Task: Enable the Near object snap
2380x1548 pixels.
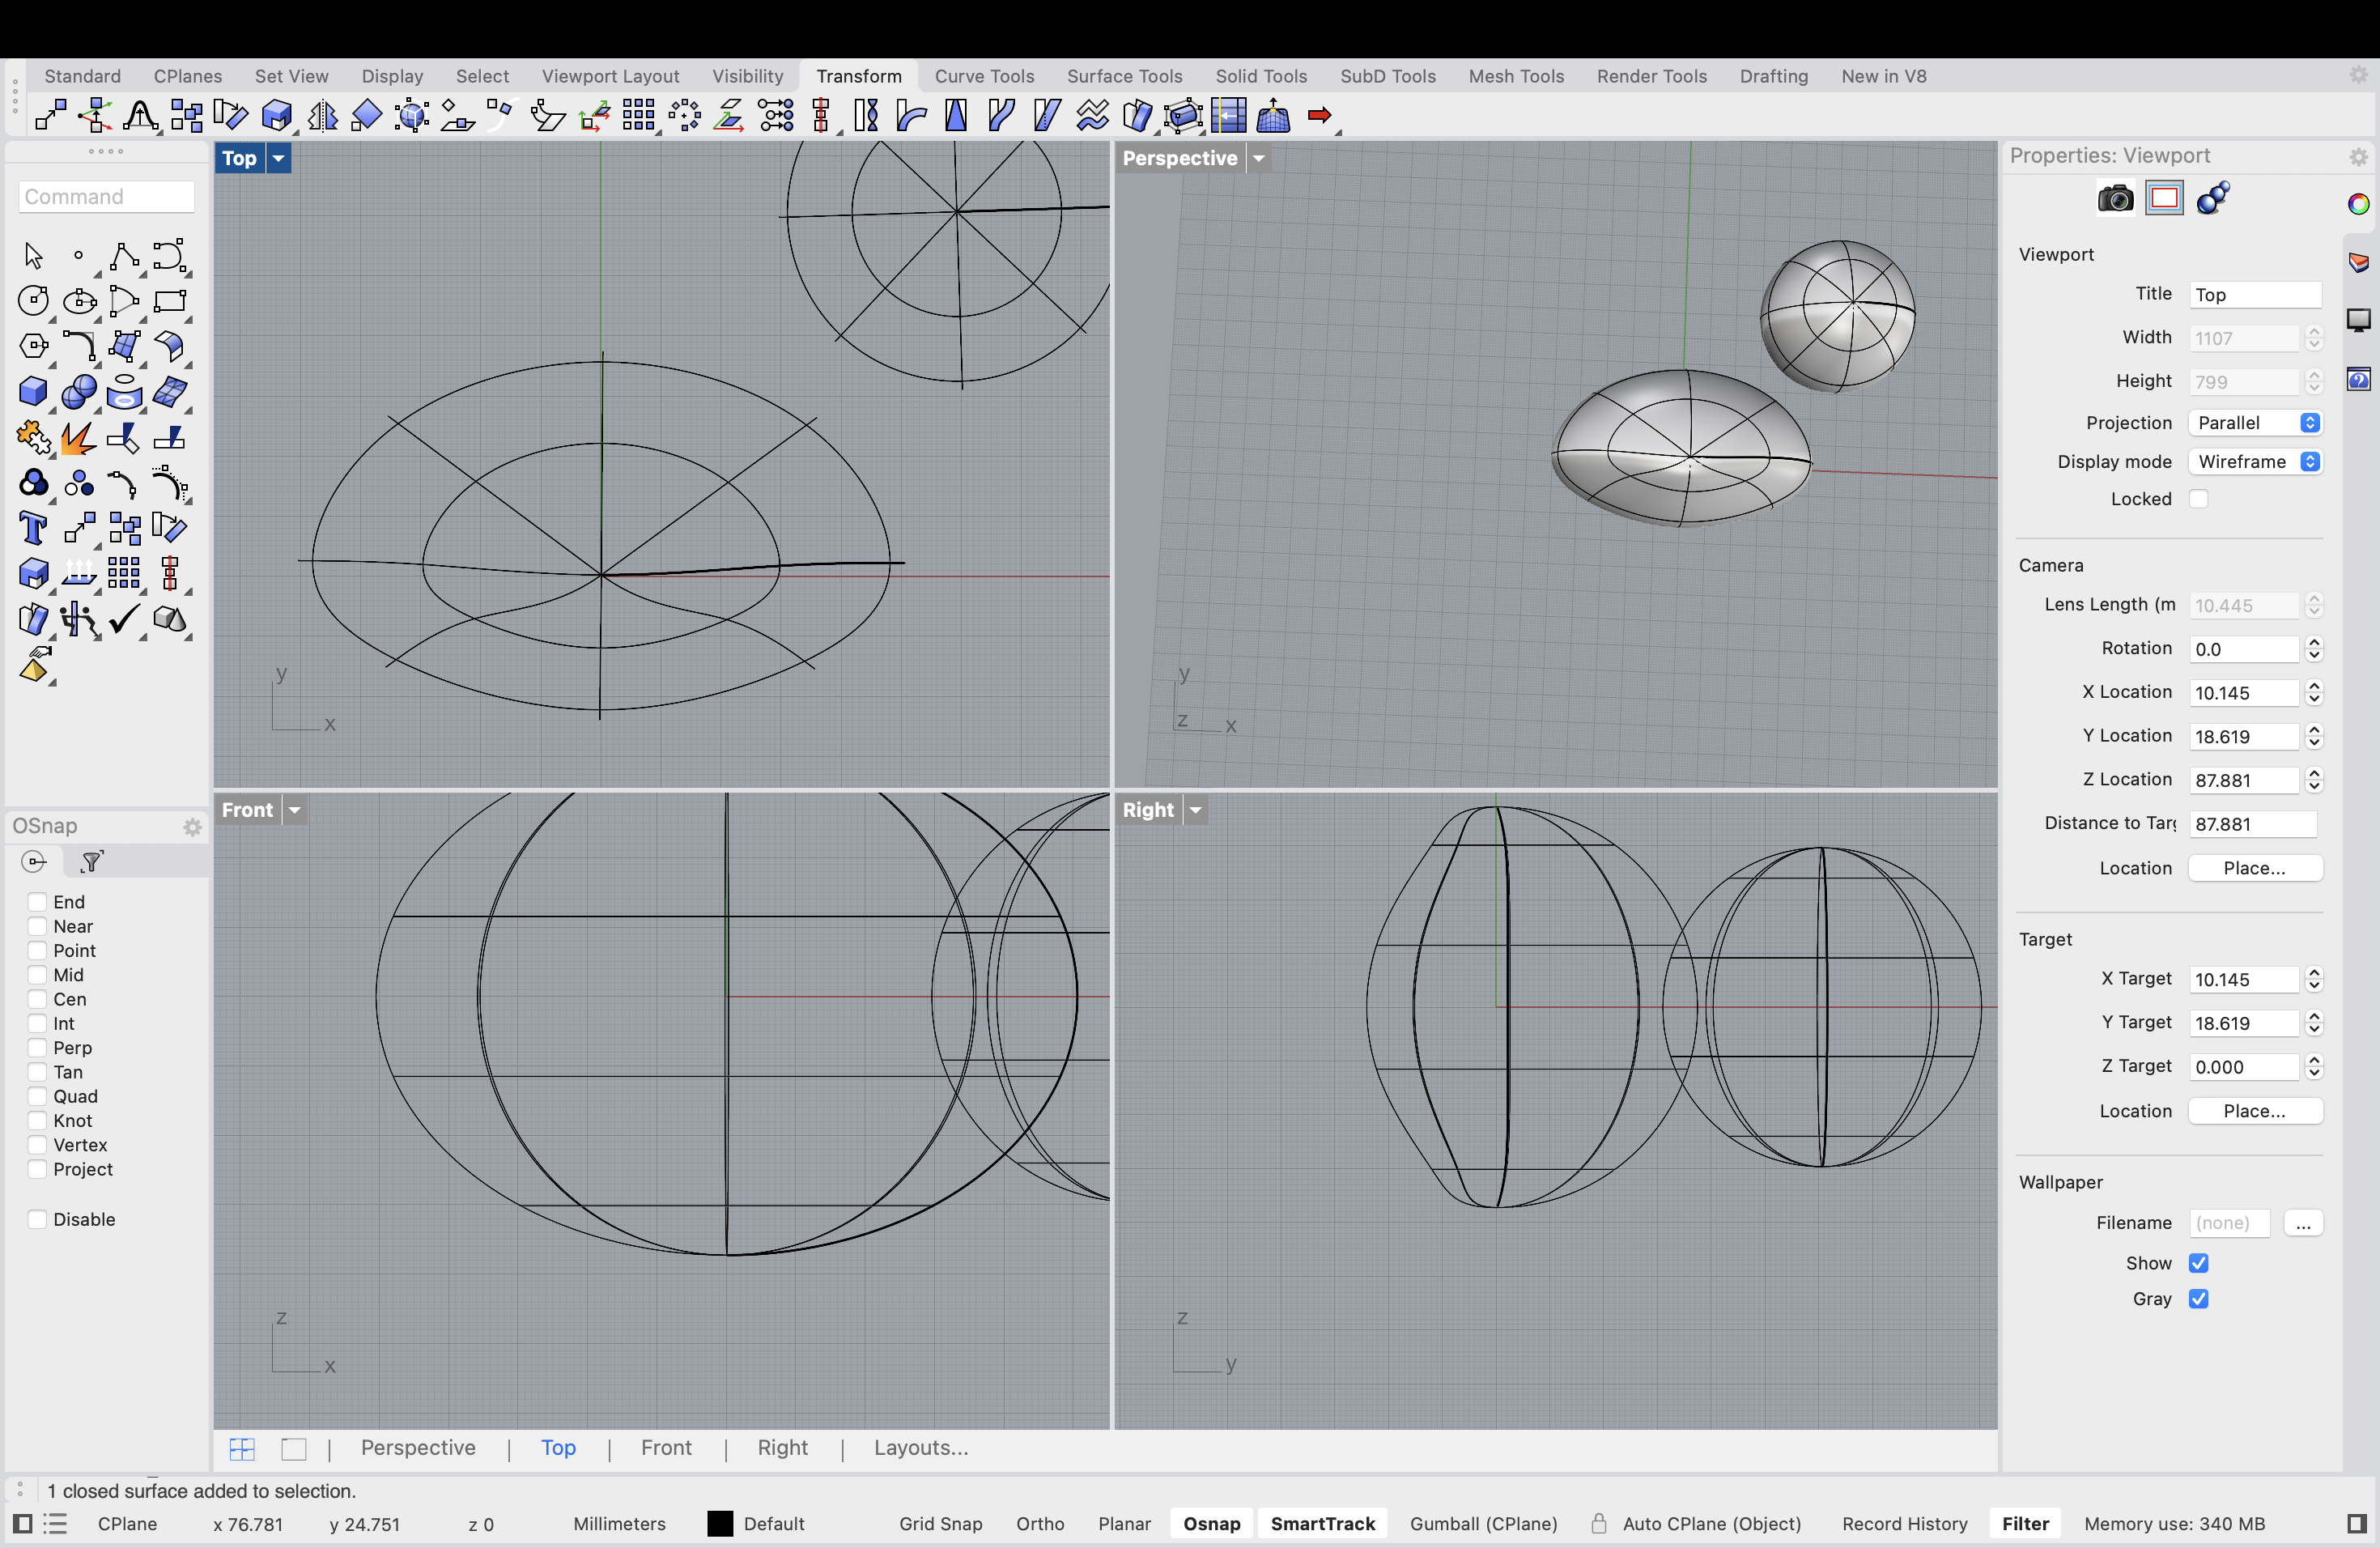Action: coord(37,926)
